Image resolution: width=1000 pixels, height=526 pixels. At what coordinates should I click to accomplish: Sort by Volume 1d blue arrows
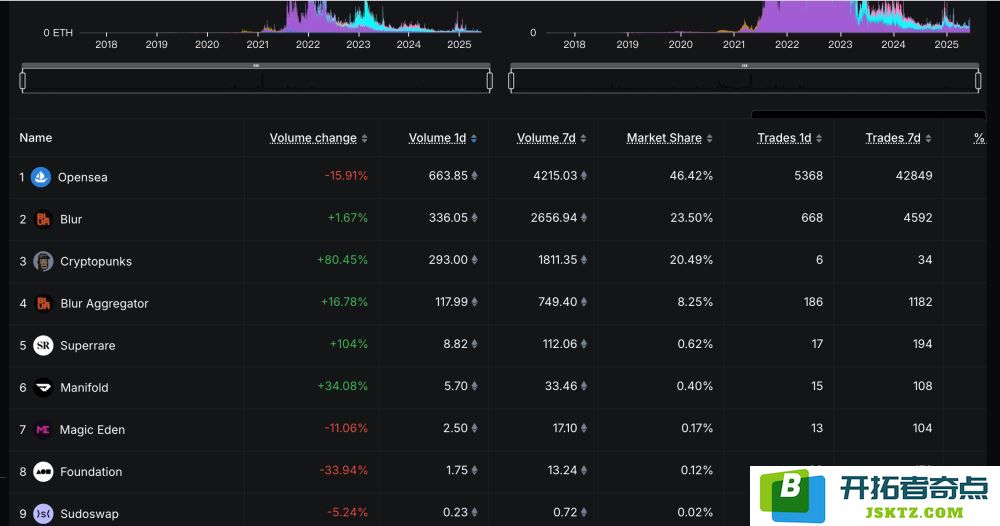coord(473,138)
